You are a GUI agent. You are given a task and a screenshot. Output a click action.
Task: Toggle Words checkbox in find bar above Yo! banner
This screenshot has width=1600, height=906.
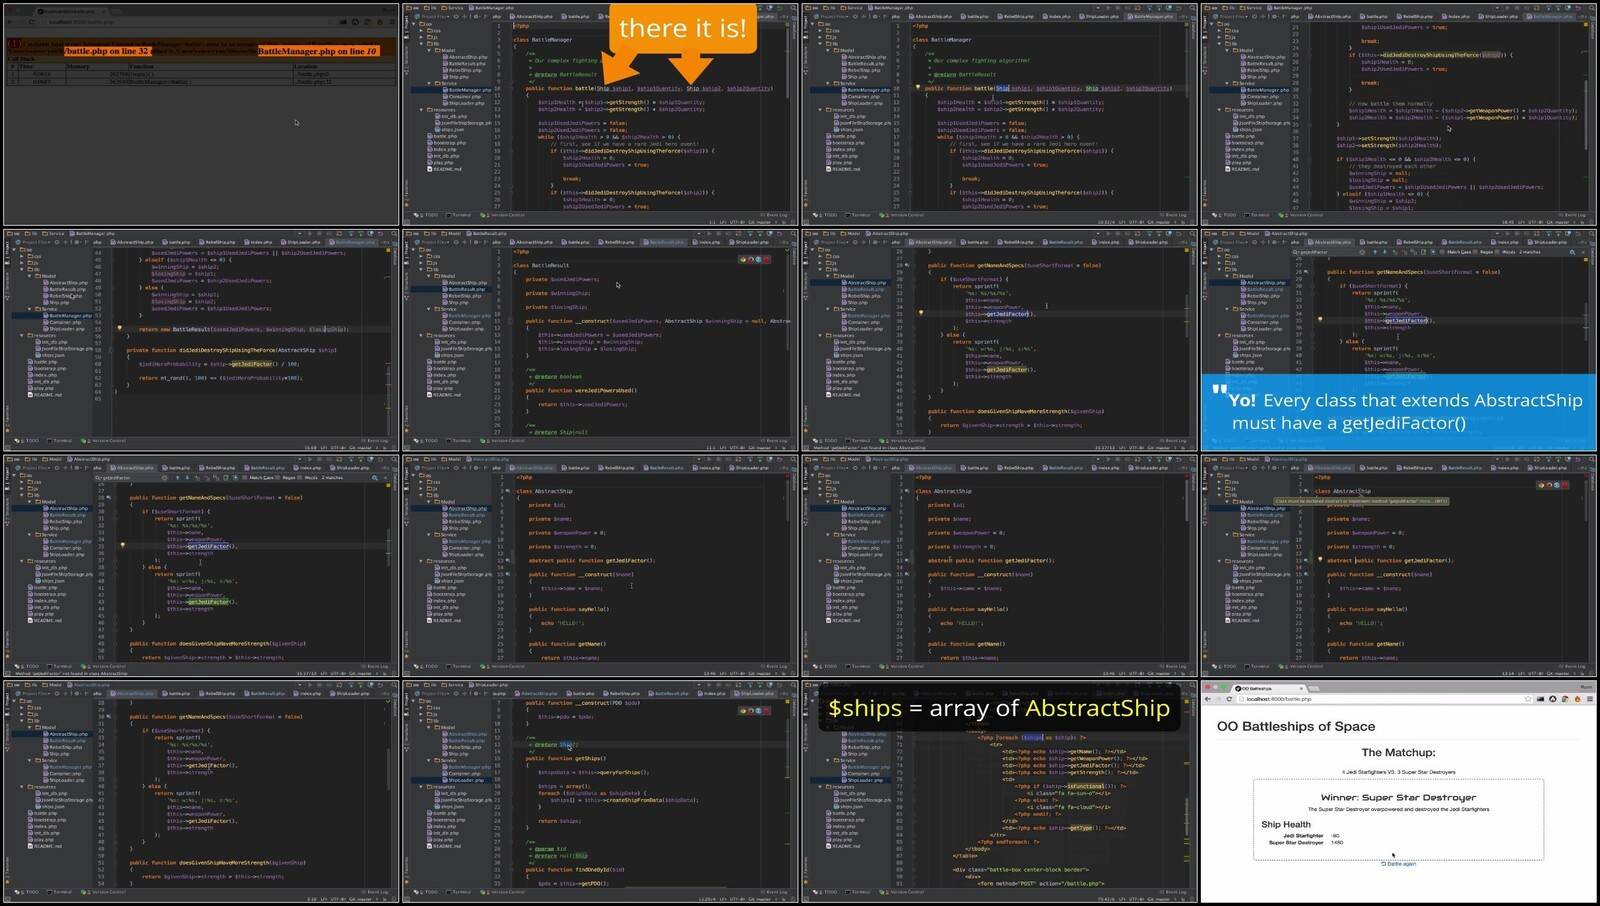1507,252
